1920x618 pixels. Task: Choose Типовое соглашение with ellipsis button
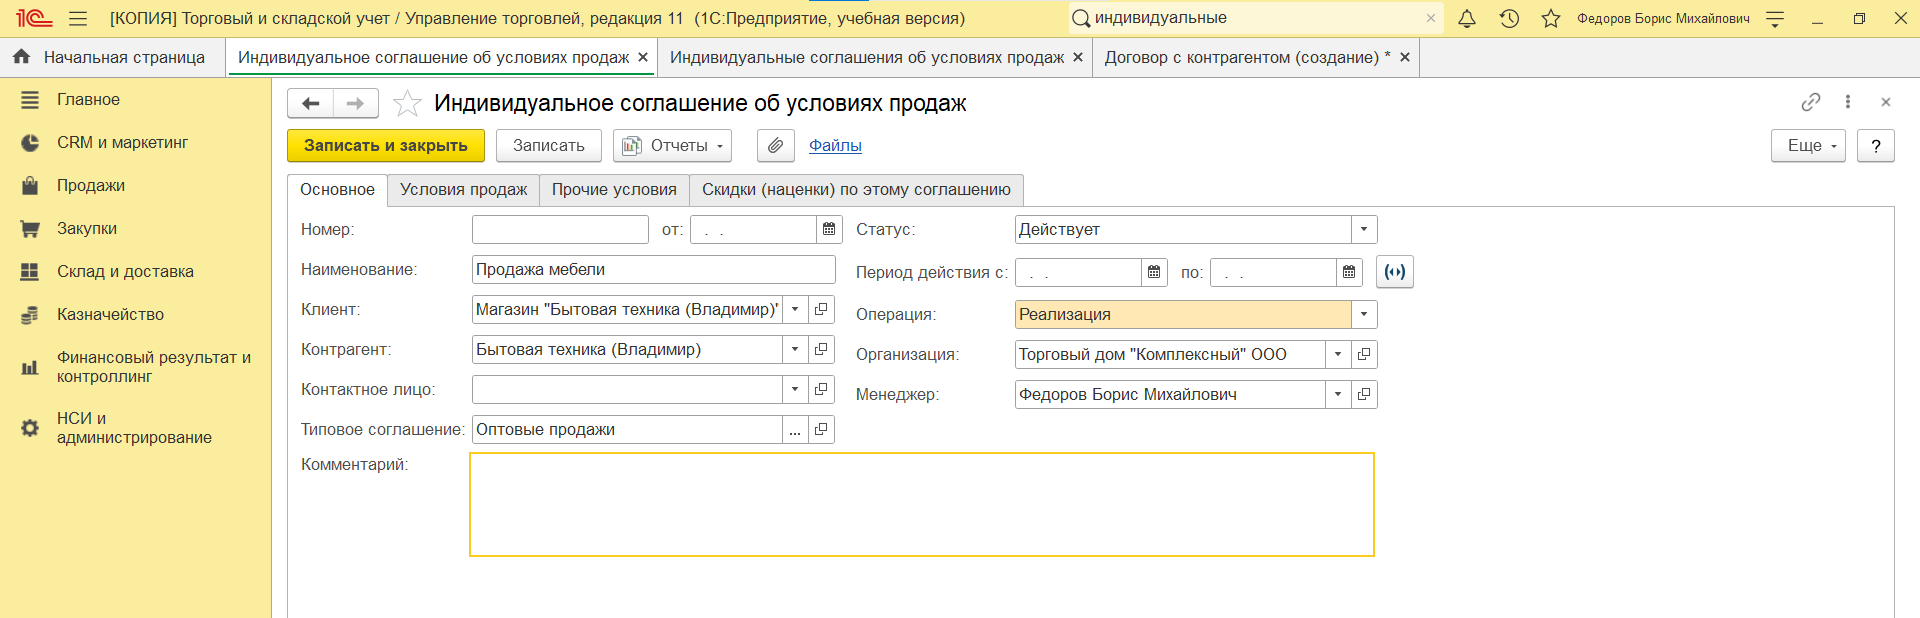(x=795, y=429)
